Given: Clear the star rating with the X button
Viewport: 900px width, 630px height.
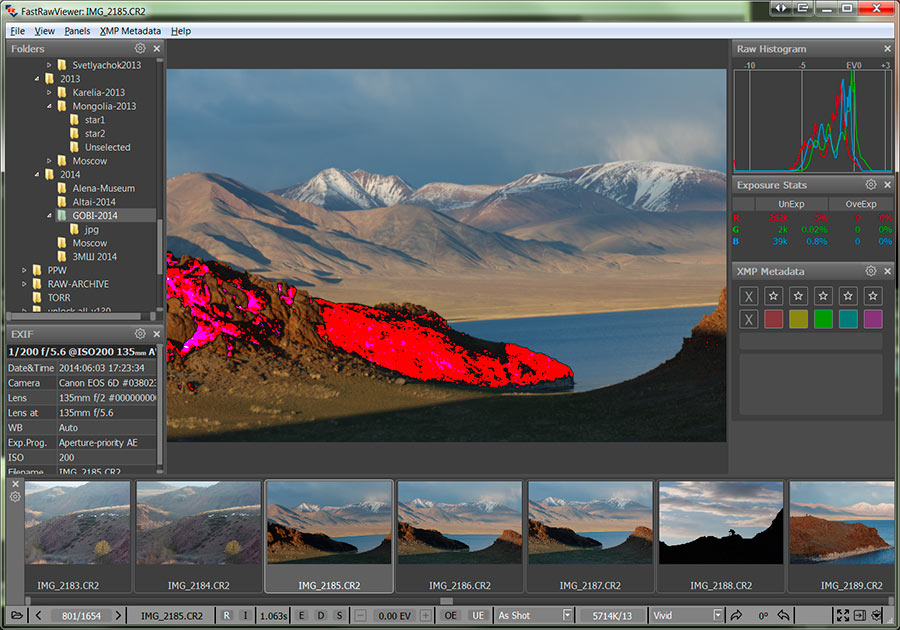Looking at the screenshot, I should [748, 296].
